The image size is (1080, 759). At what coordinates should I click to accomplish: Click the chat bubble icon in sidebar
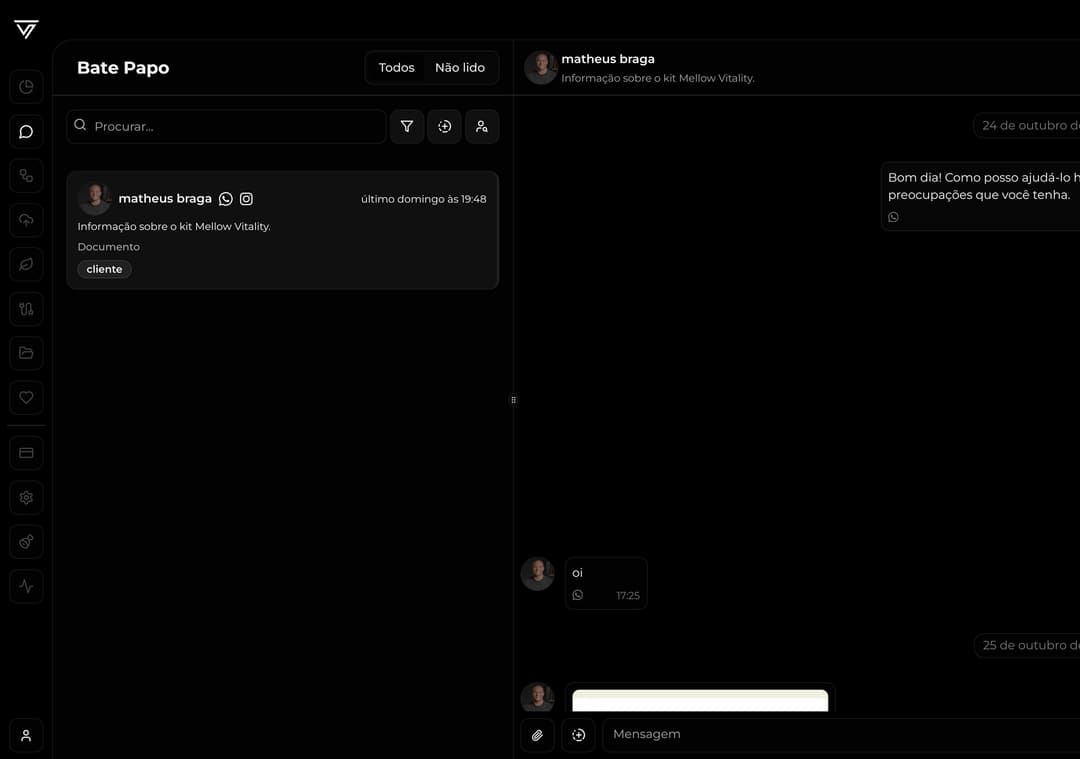pyautogui.click(x=26, y=132)
